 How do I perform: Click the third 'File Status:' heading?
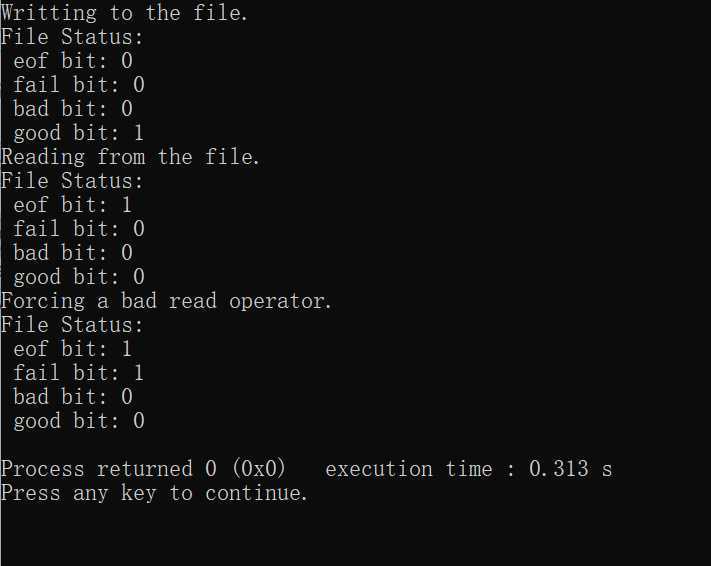pyautogui.click(x=72, y=325)
